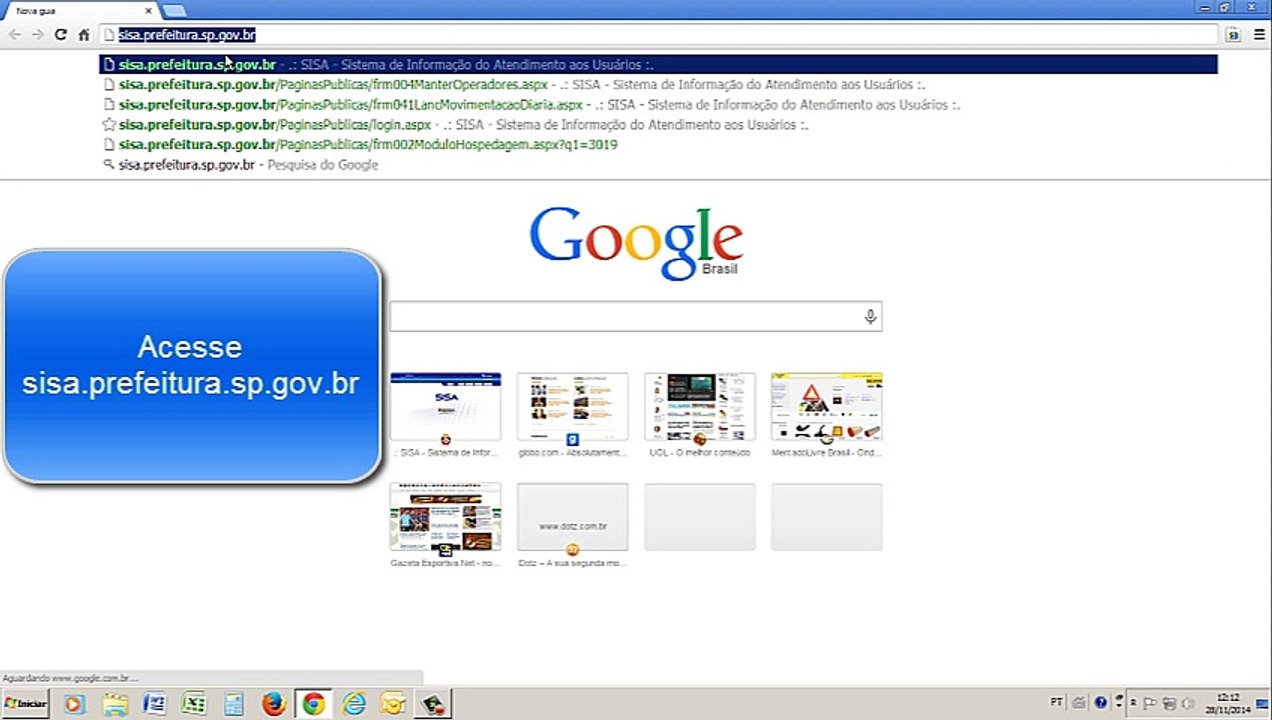Image resolution: width=1272 pixels, height=720 pixels.
Task: Click the Google Brasil logo
Action: click(636, 242)
